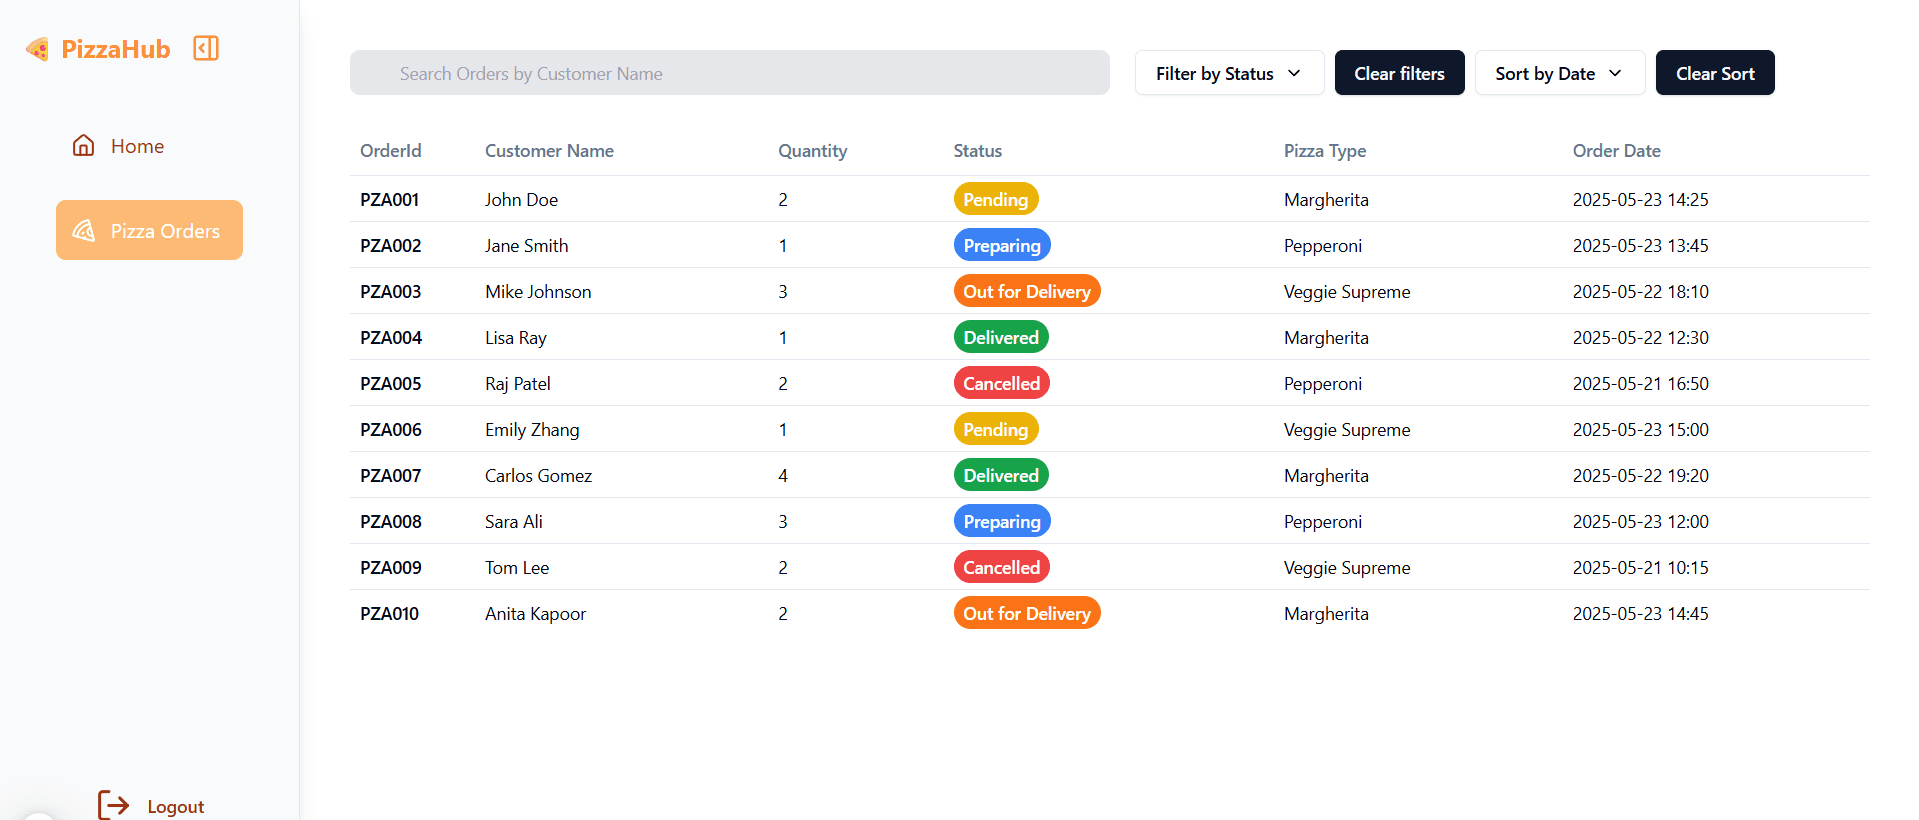Click customer name John Doe
Image resolution: width=1919 pixels, height=820 pixels.
coord(521,199)
